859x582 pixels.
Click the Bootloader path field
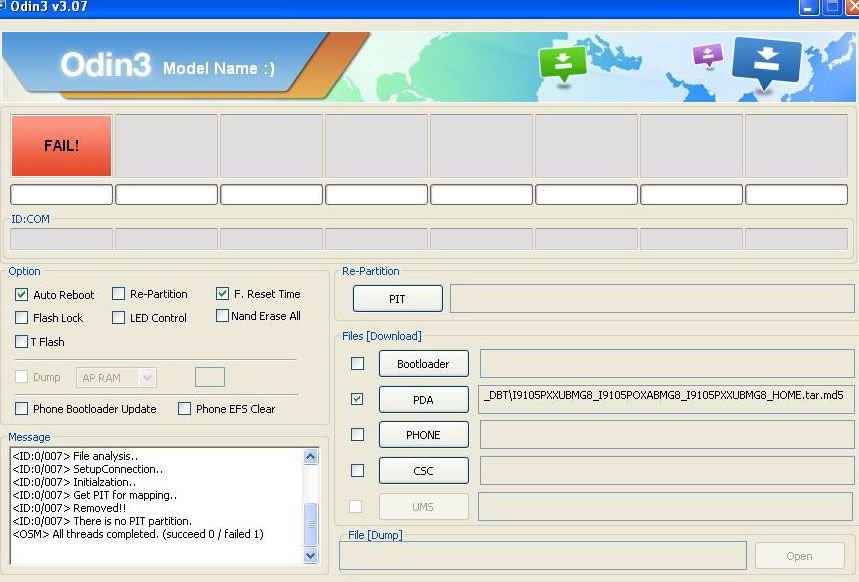[667, 363]
